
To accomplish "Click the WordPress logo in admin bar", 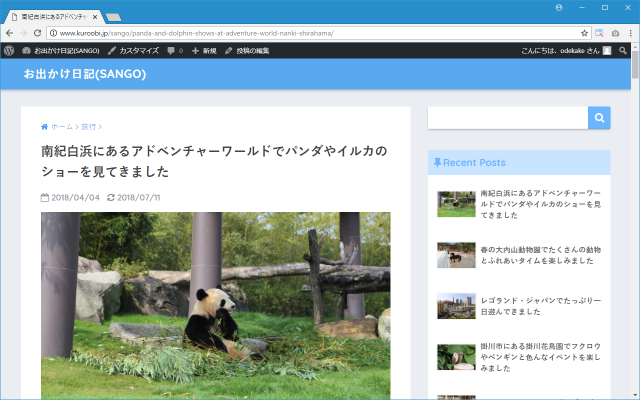I will pyautogui.click(x=9, y=51).
